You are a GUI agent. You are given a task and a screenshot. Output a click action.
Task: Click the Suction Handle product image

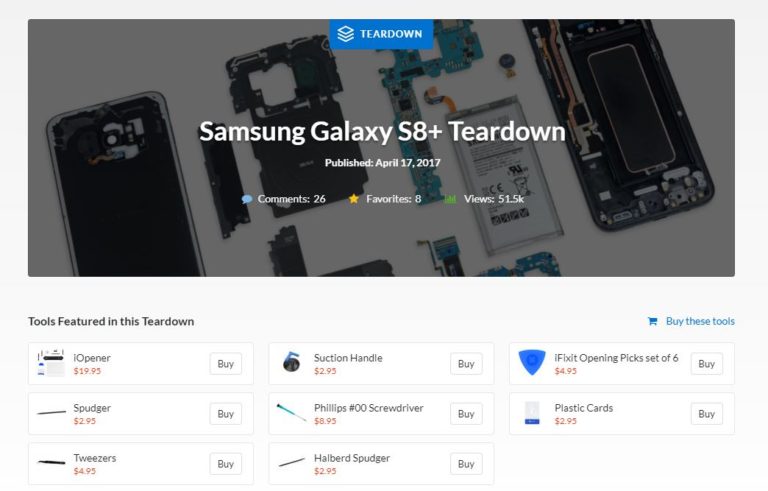(291, 363)
